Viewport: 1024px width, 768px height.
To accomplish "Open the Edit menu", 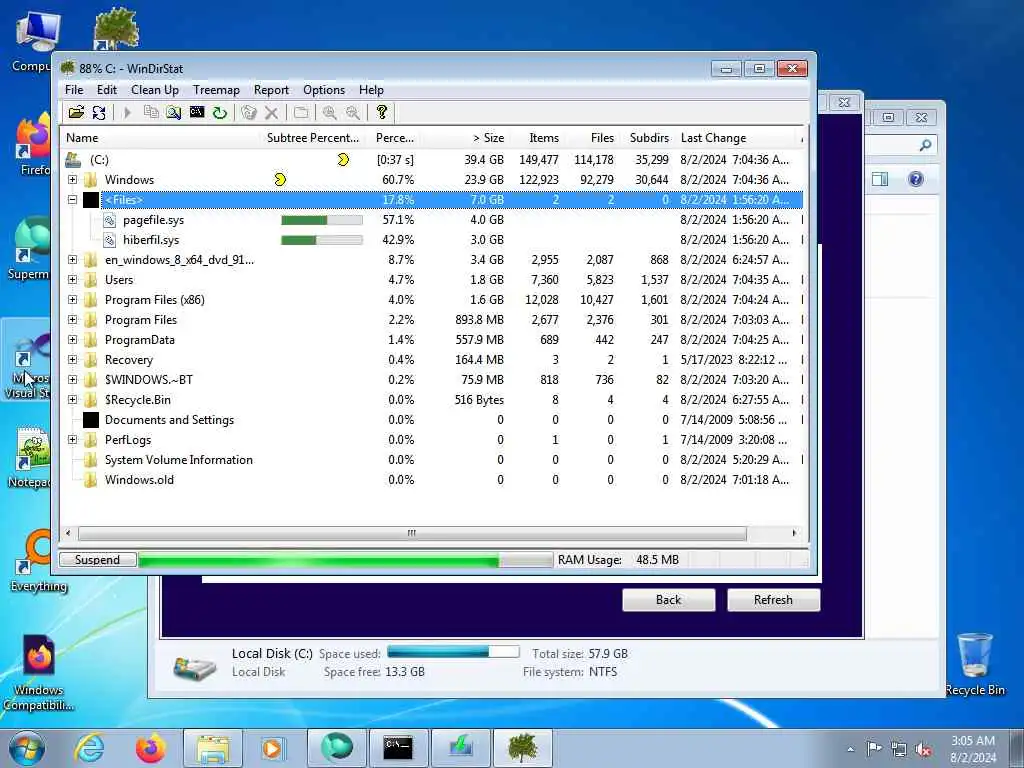I will click(x=106, y=90).
